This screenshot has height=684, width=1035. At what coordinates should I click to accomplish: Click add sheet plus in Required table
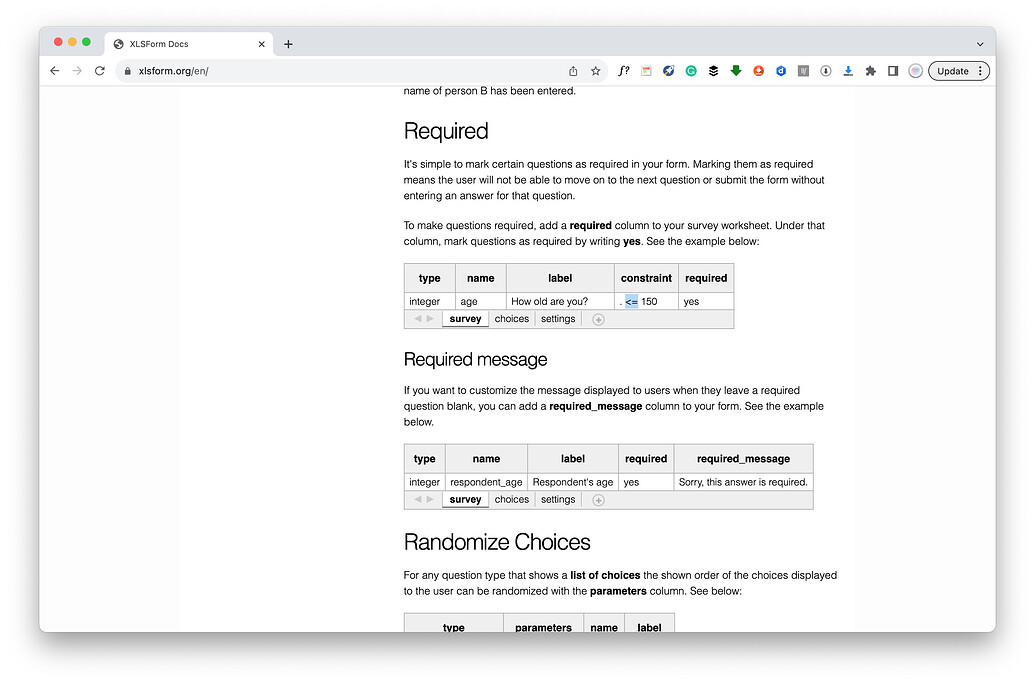pyautogui.click(x=598, y=320)
